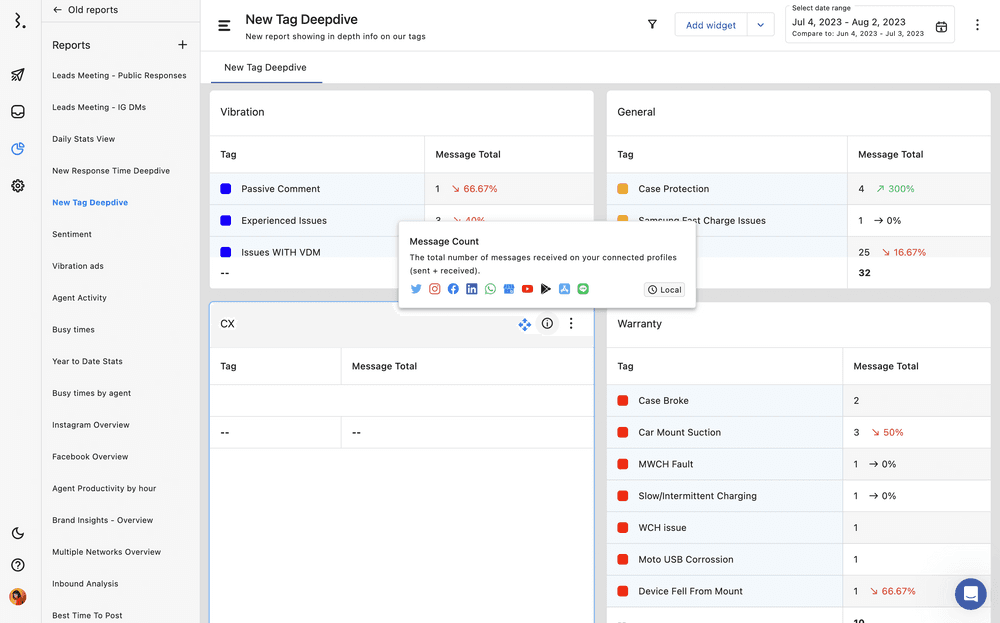
Task: Expand the Add widget dropdown arrow
Action: point(760,25)
